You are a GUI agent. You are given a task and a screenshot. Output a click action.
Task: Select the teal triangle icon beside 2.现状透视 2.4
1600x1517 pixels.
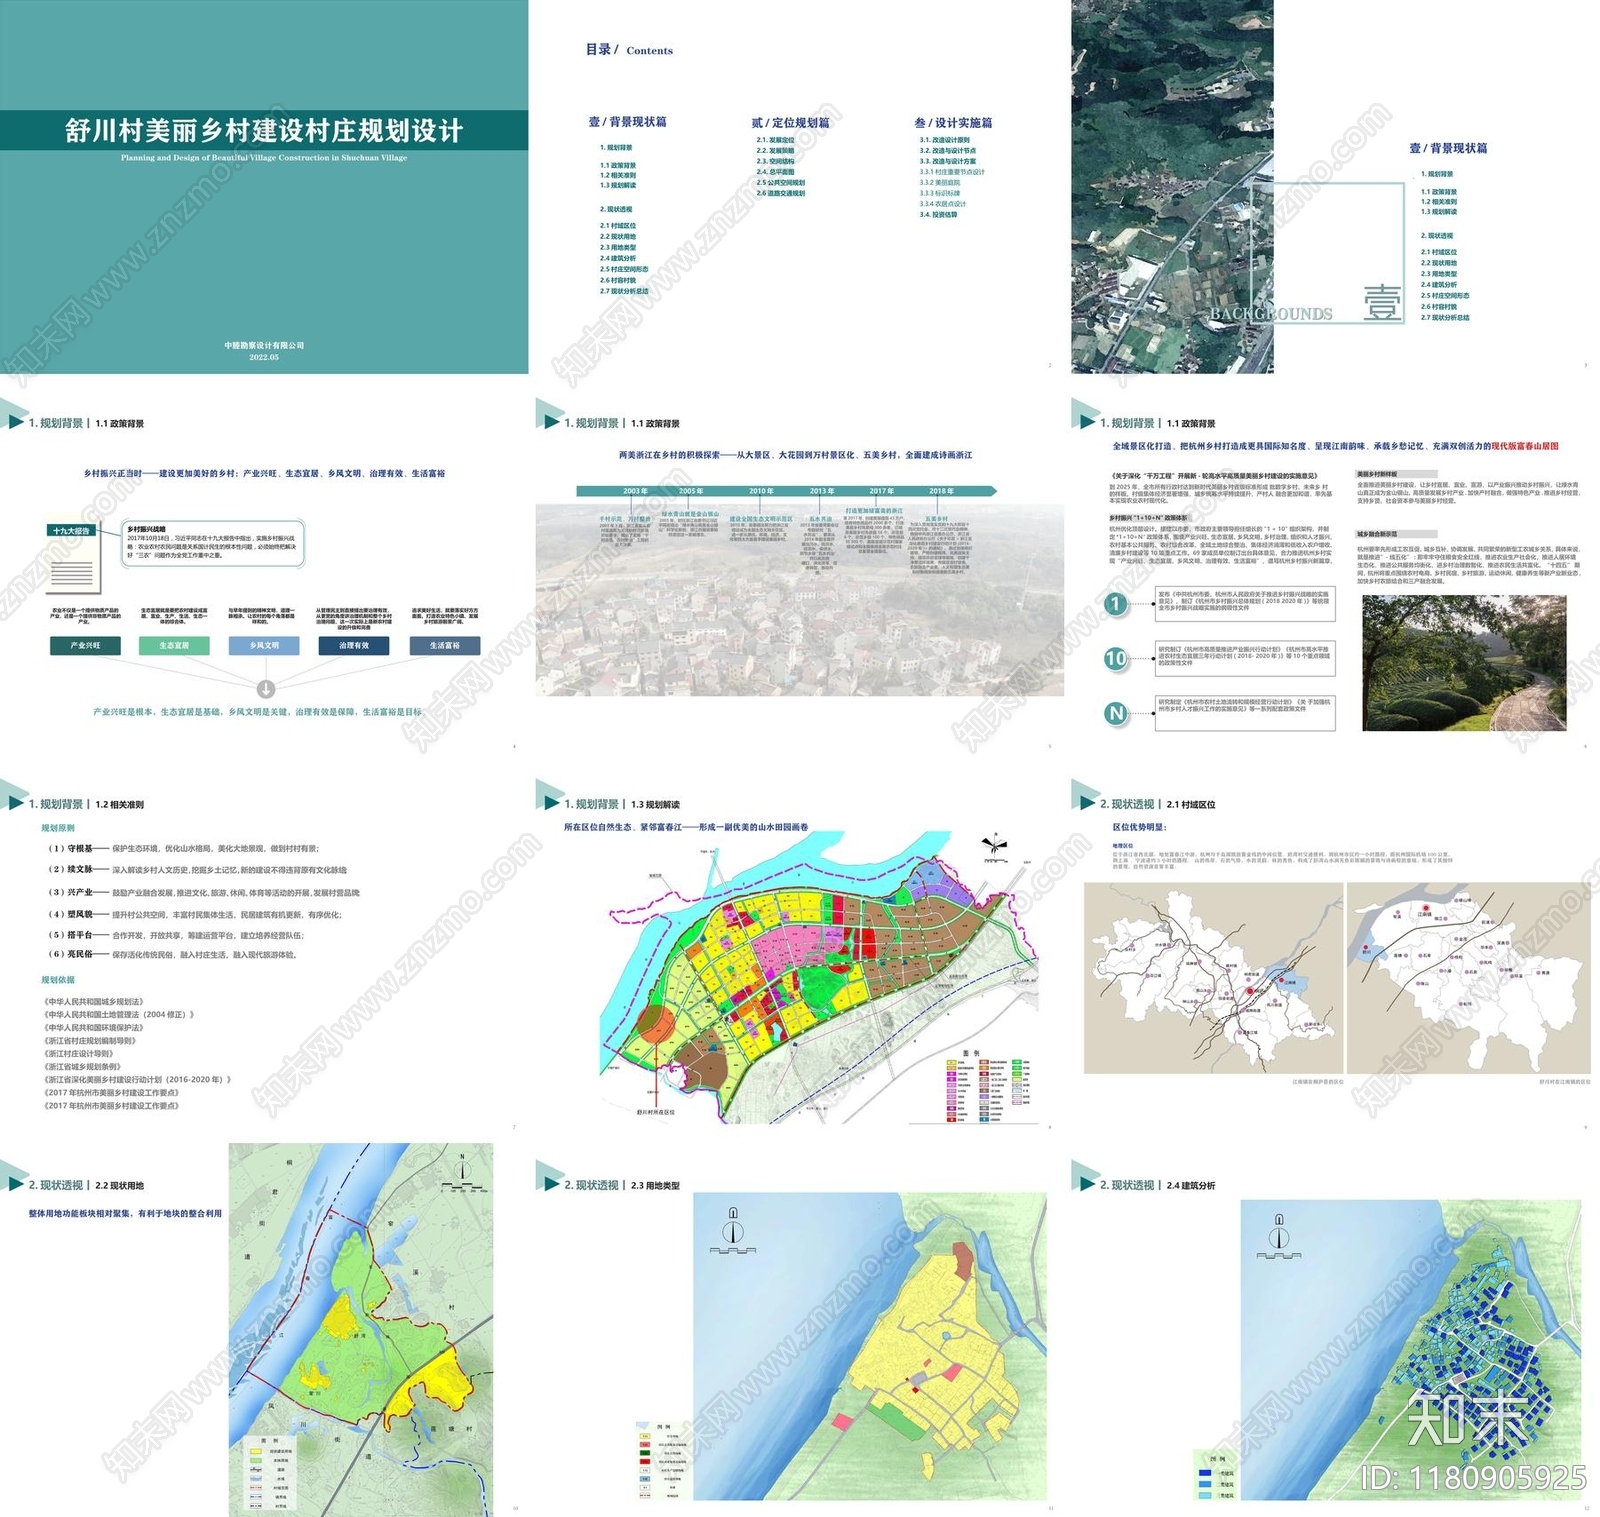[1084, 1176]
